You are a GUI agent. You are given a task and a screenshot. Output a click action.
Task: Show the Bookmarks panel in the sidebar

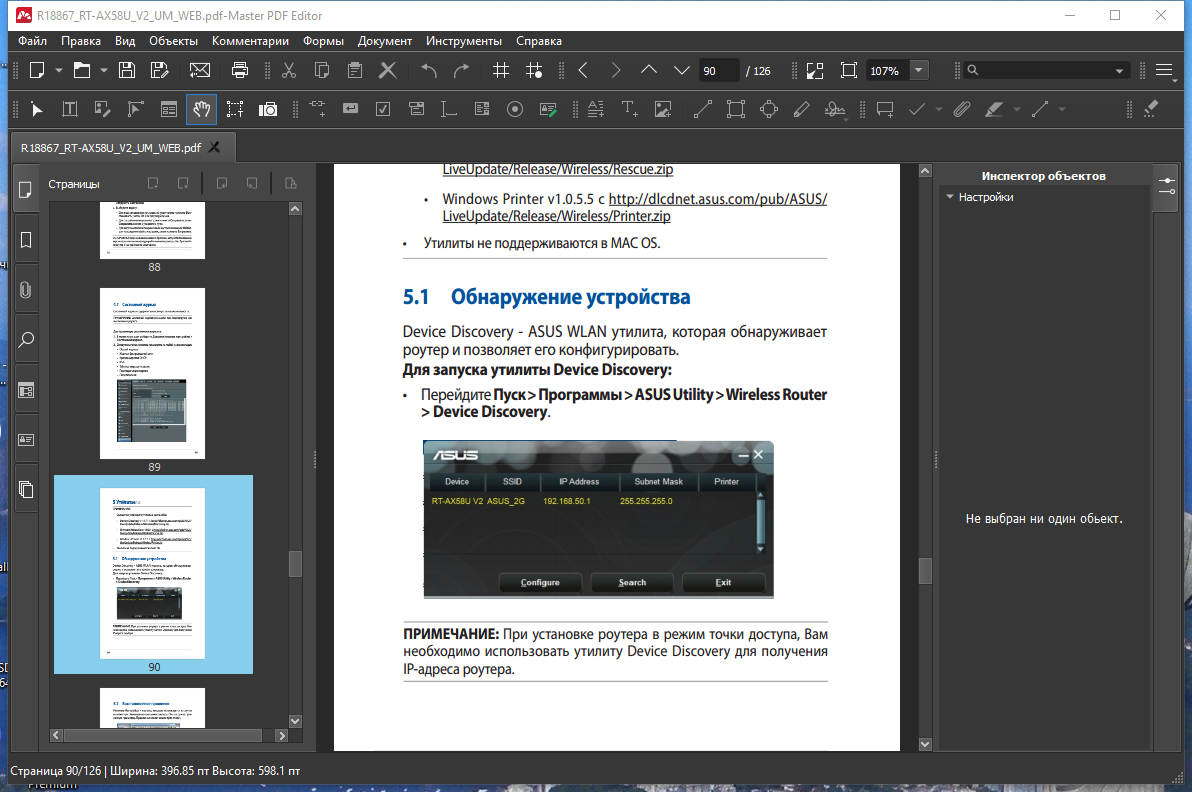[25, 240]
